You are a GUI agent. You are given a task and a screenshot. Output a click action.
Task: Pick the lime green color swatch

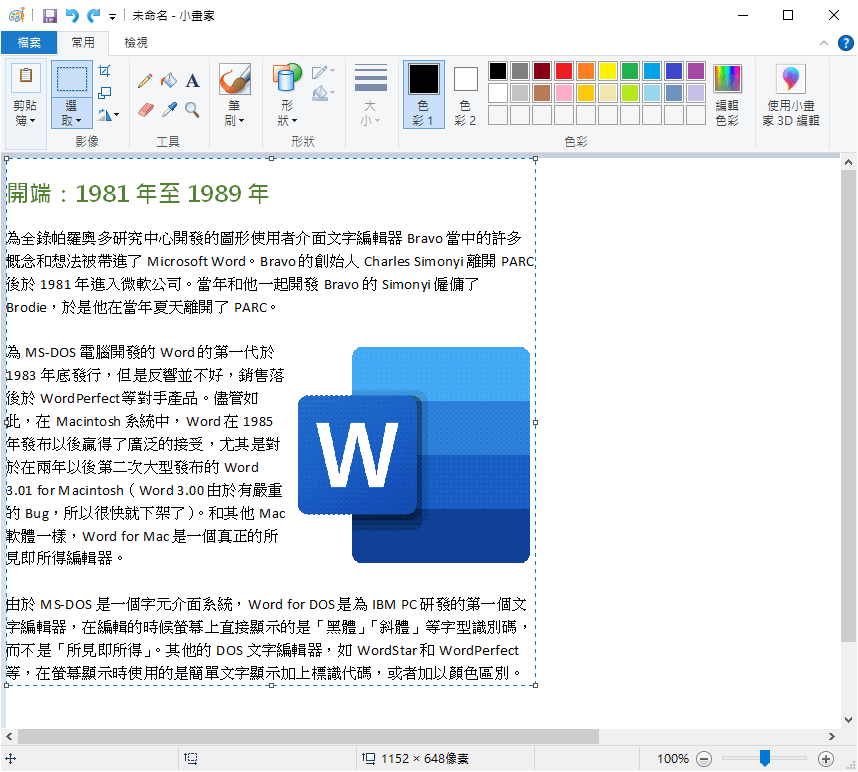point(630,93)
